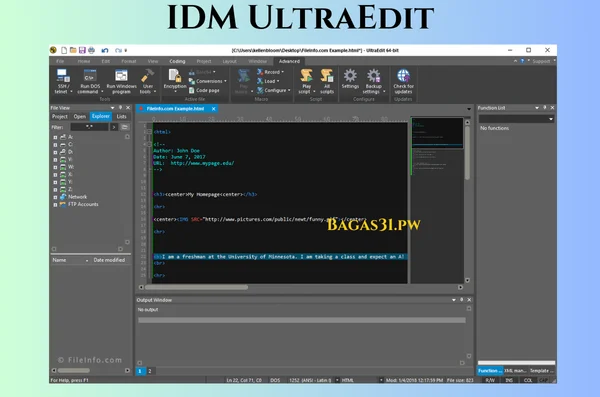Click Check for updates globe icon
The height and width of the screenshot is (397, 600).
coord(403,76)
